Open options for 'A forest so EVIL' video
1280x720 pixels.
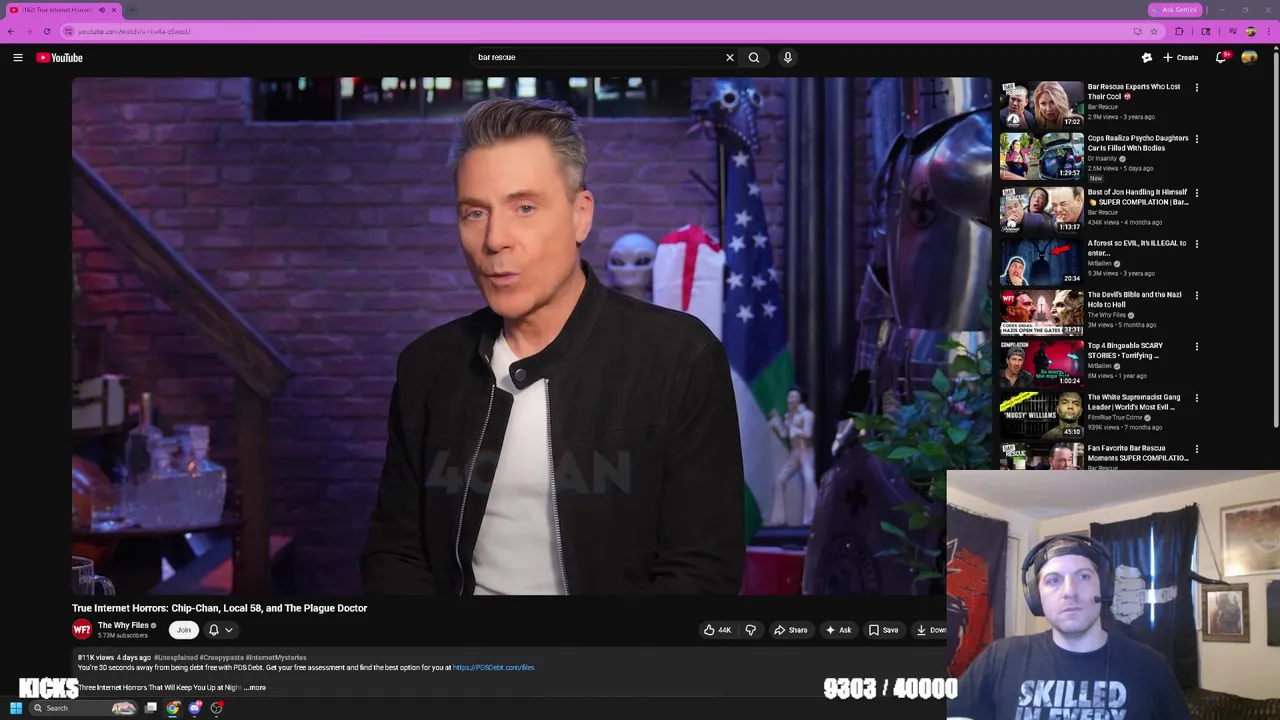(x=1196, y=244)
